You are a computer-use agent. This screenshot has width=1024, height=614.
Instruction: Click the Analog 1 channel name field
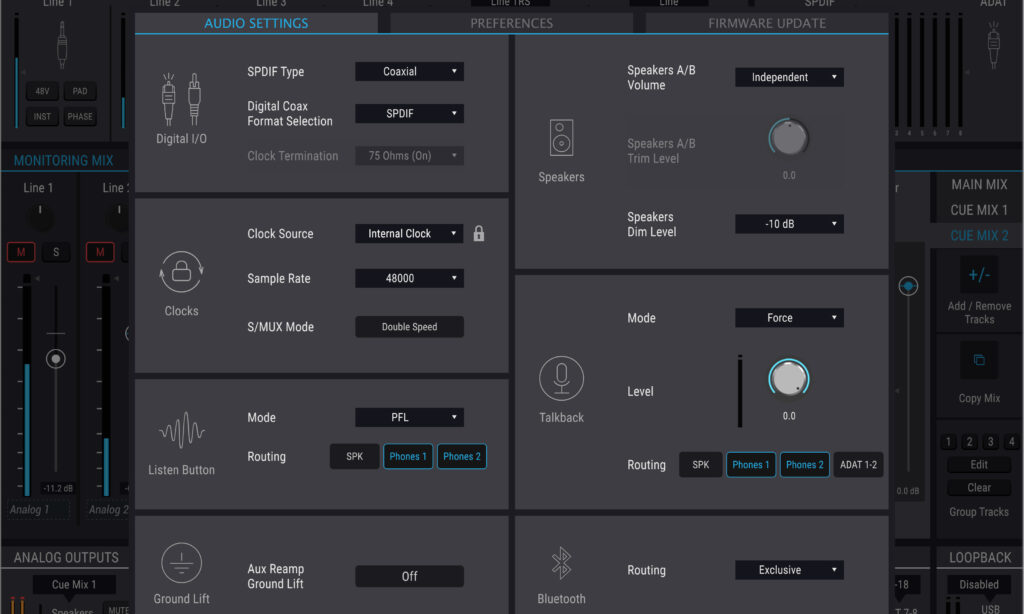38,509
